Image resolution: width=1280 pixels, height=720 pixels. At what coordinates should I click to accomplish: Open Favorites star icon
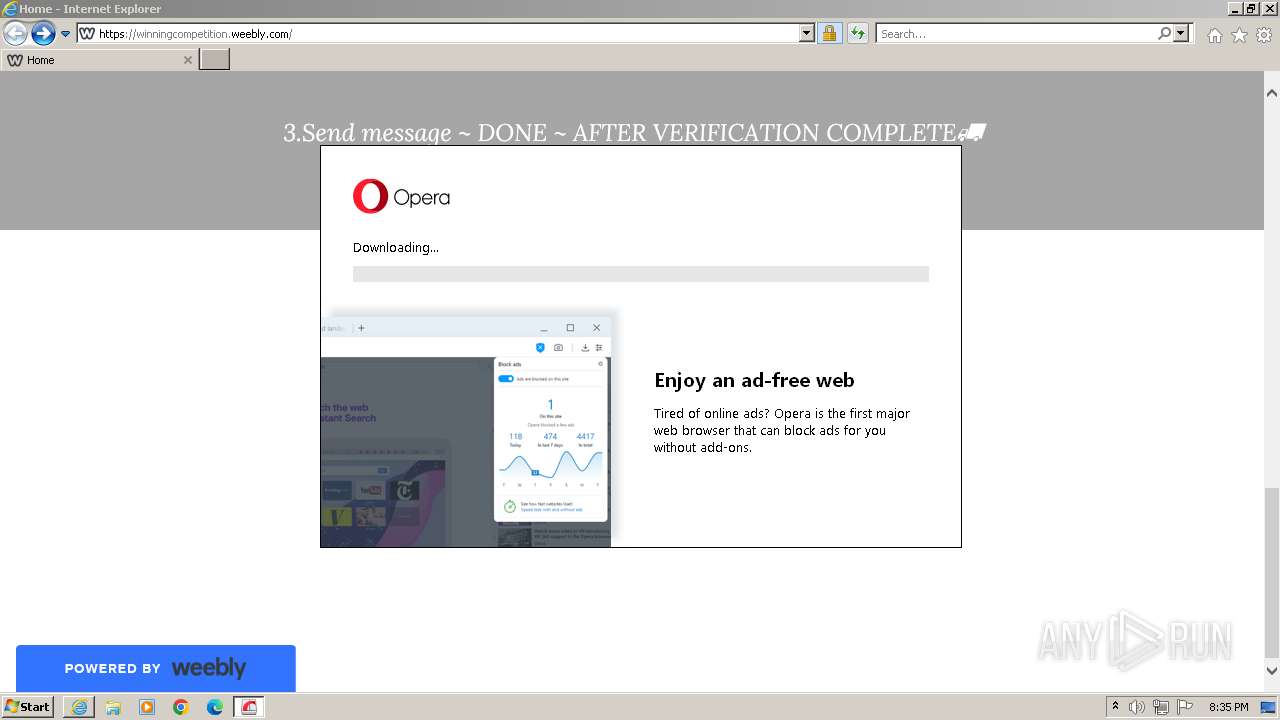click(1239, 35)
